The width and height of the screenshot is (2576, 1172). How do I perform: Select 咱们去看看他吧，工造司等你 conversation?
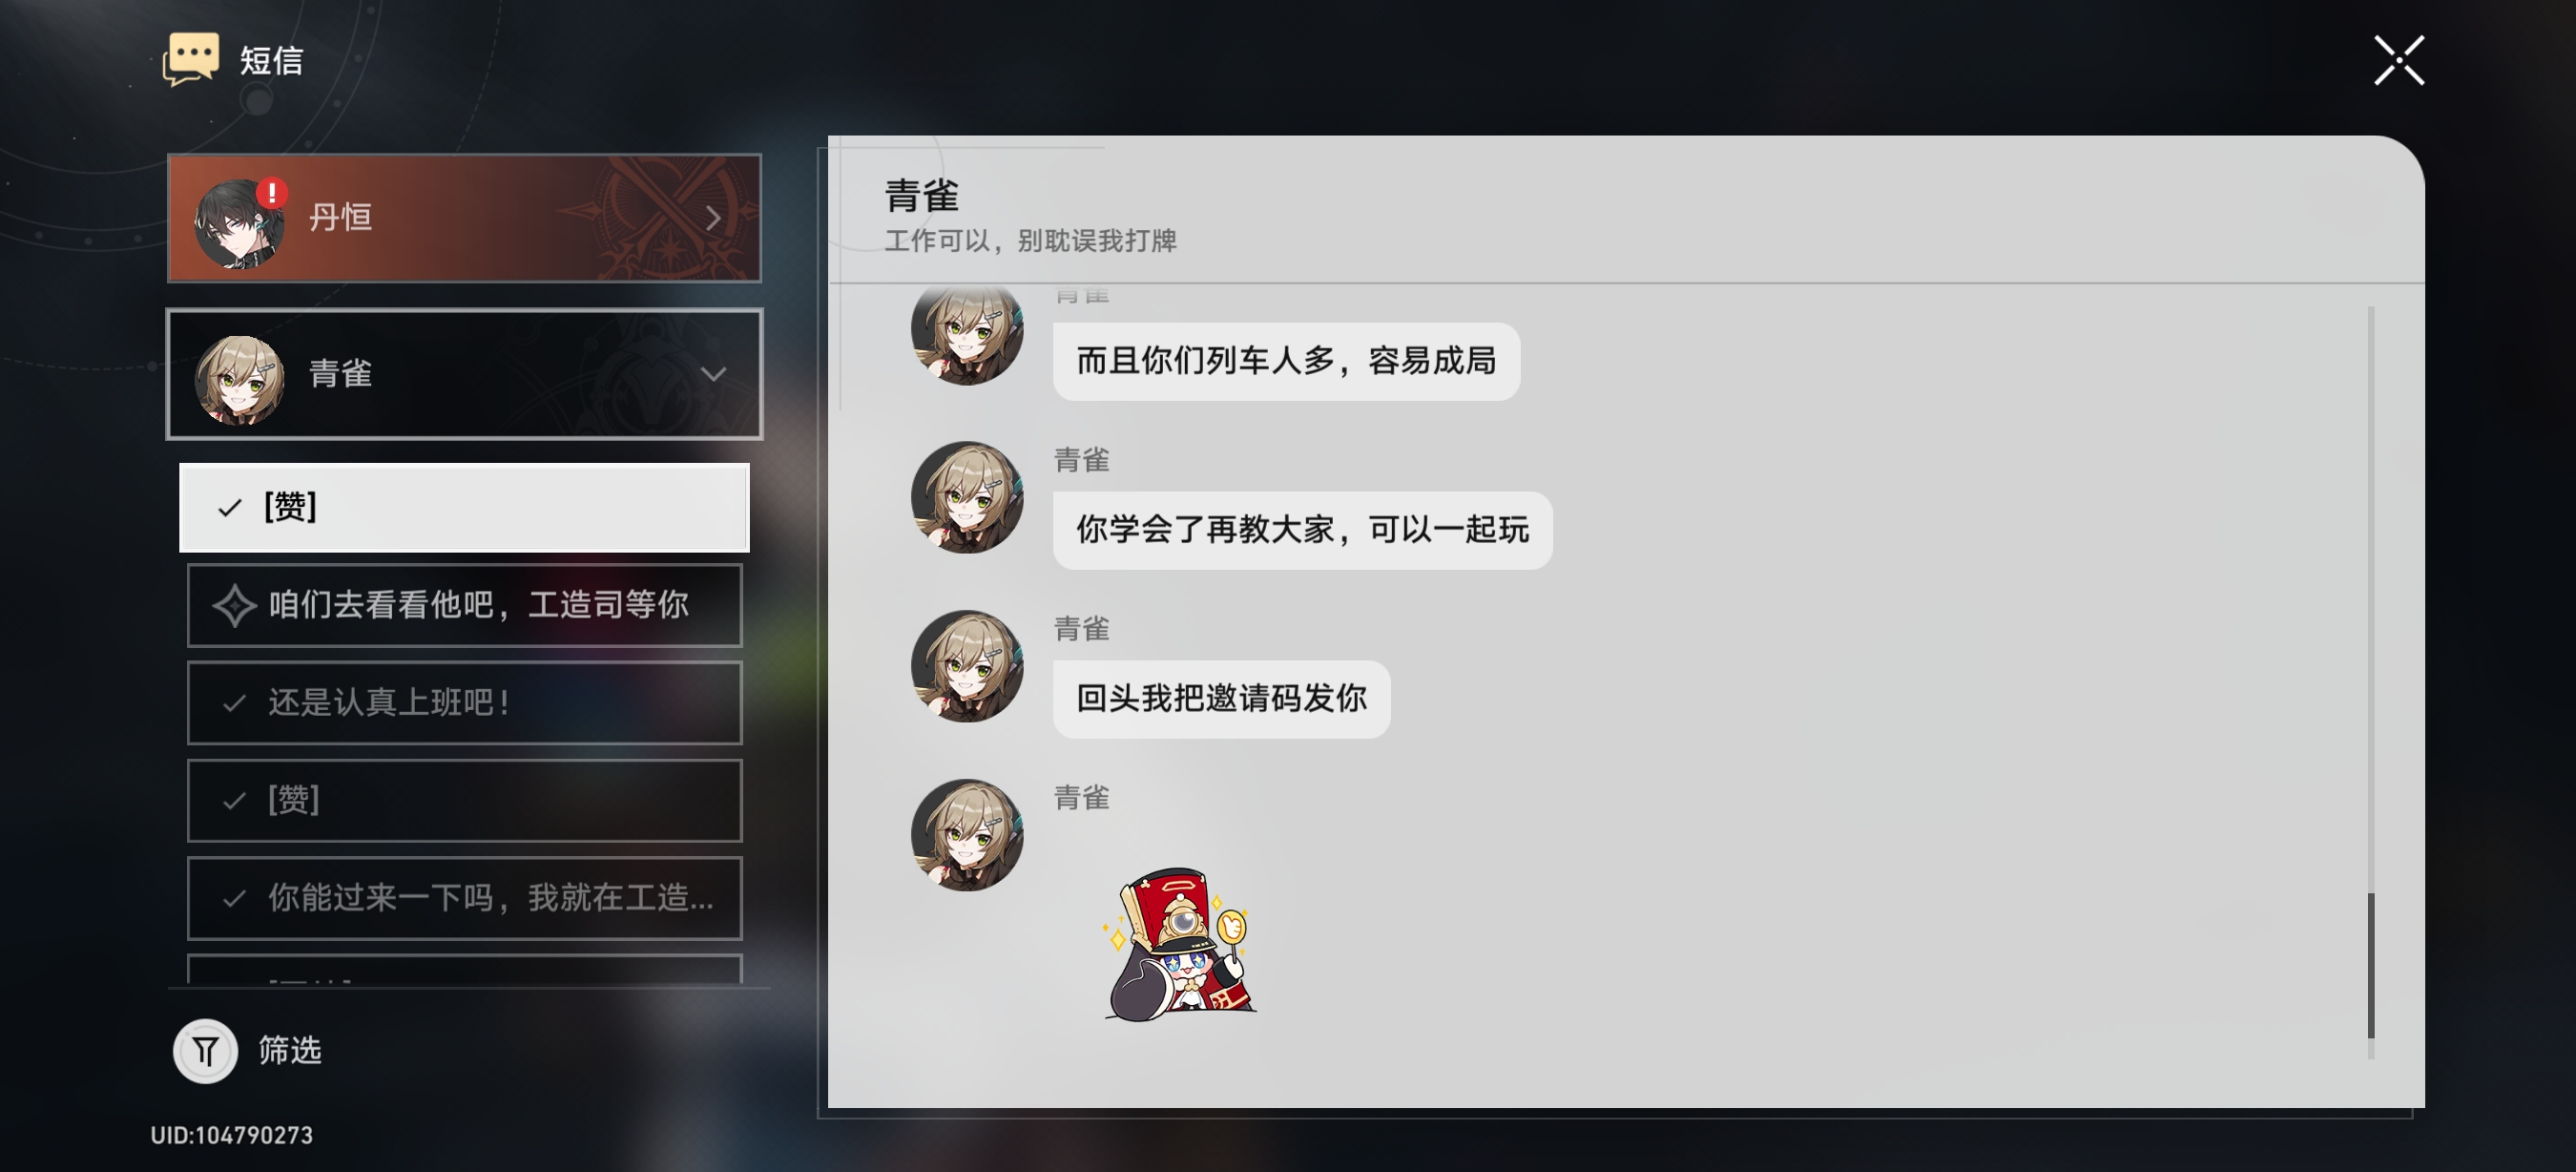[464, 605]
